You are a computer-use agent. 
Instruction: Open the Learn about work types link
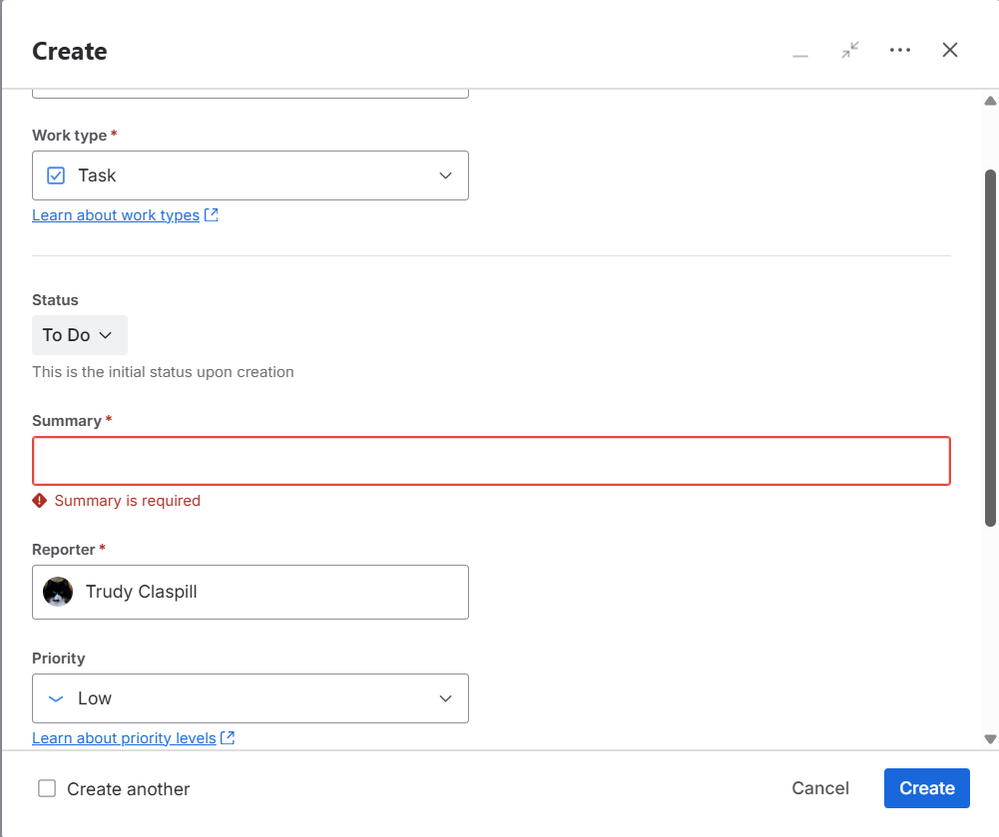point(116,215)
